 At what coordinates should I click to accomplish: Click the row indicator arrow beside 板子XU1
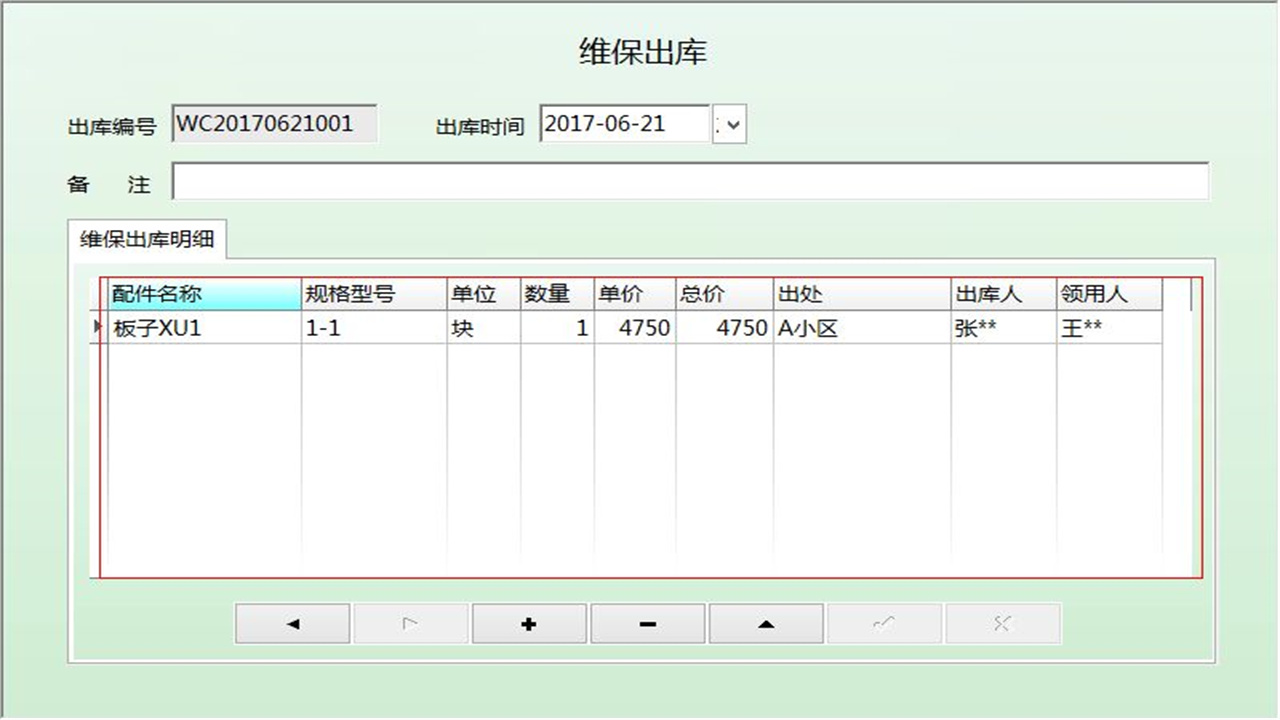(x=95, y=327)
